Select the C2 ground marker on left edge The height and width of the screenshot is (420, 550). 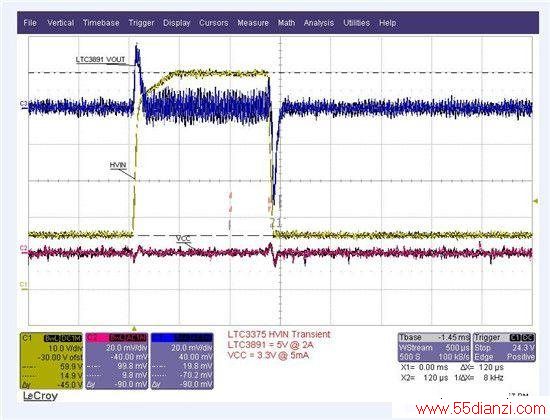[x=24, y=248]
